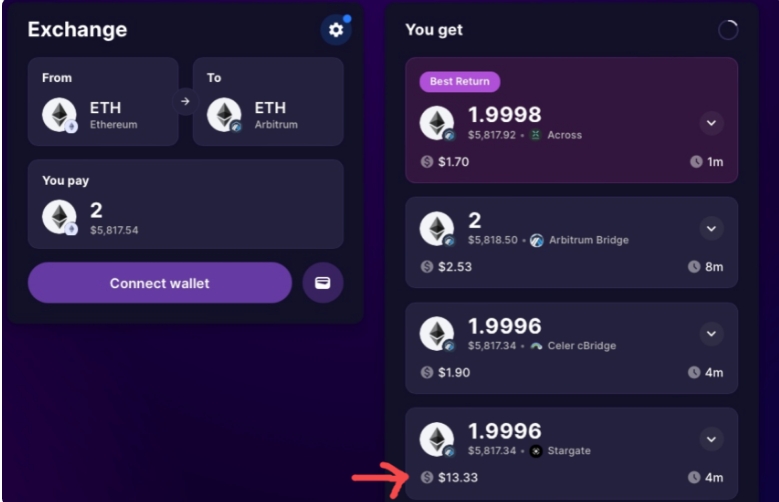Click the $13.33 fee dollar icon
Image resolution: width=779 pixels, height=502 pixels.
[427, 477]
